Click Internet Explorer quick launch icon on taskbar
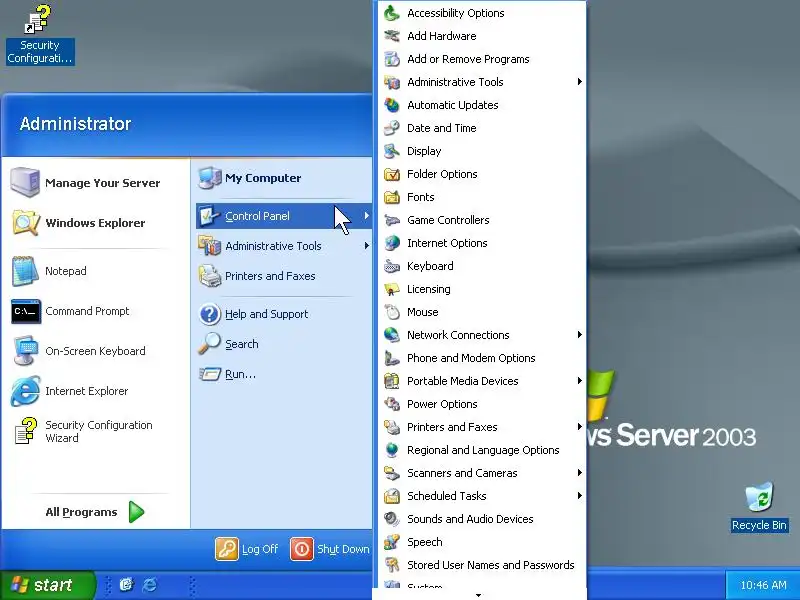800x600 pixels. [x=149, y=585]
